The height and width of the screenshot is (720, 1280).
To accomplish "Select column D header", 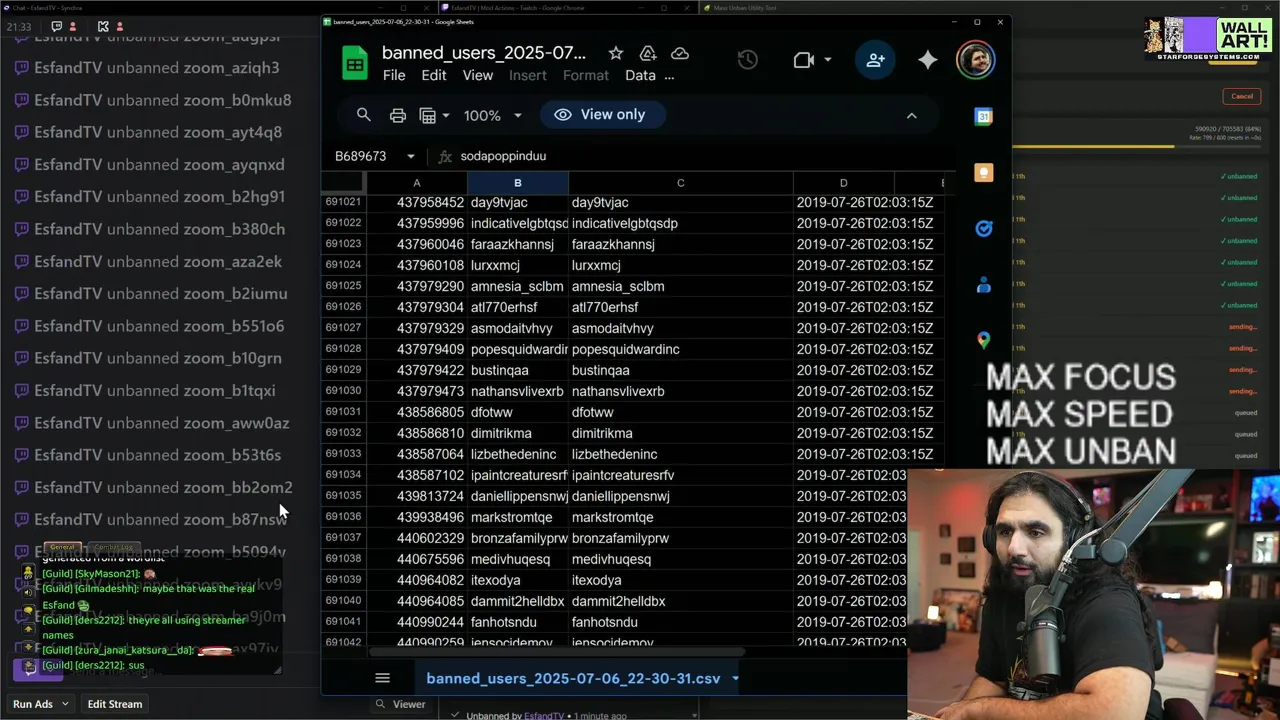I will point(843,183).
